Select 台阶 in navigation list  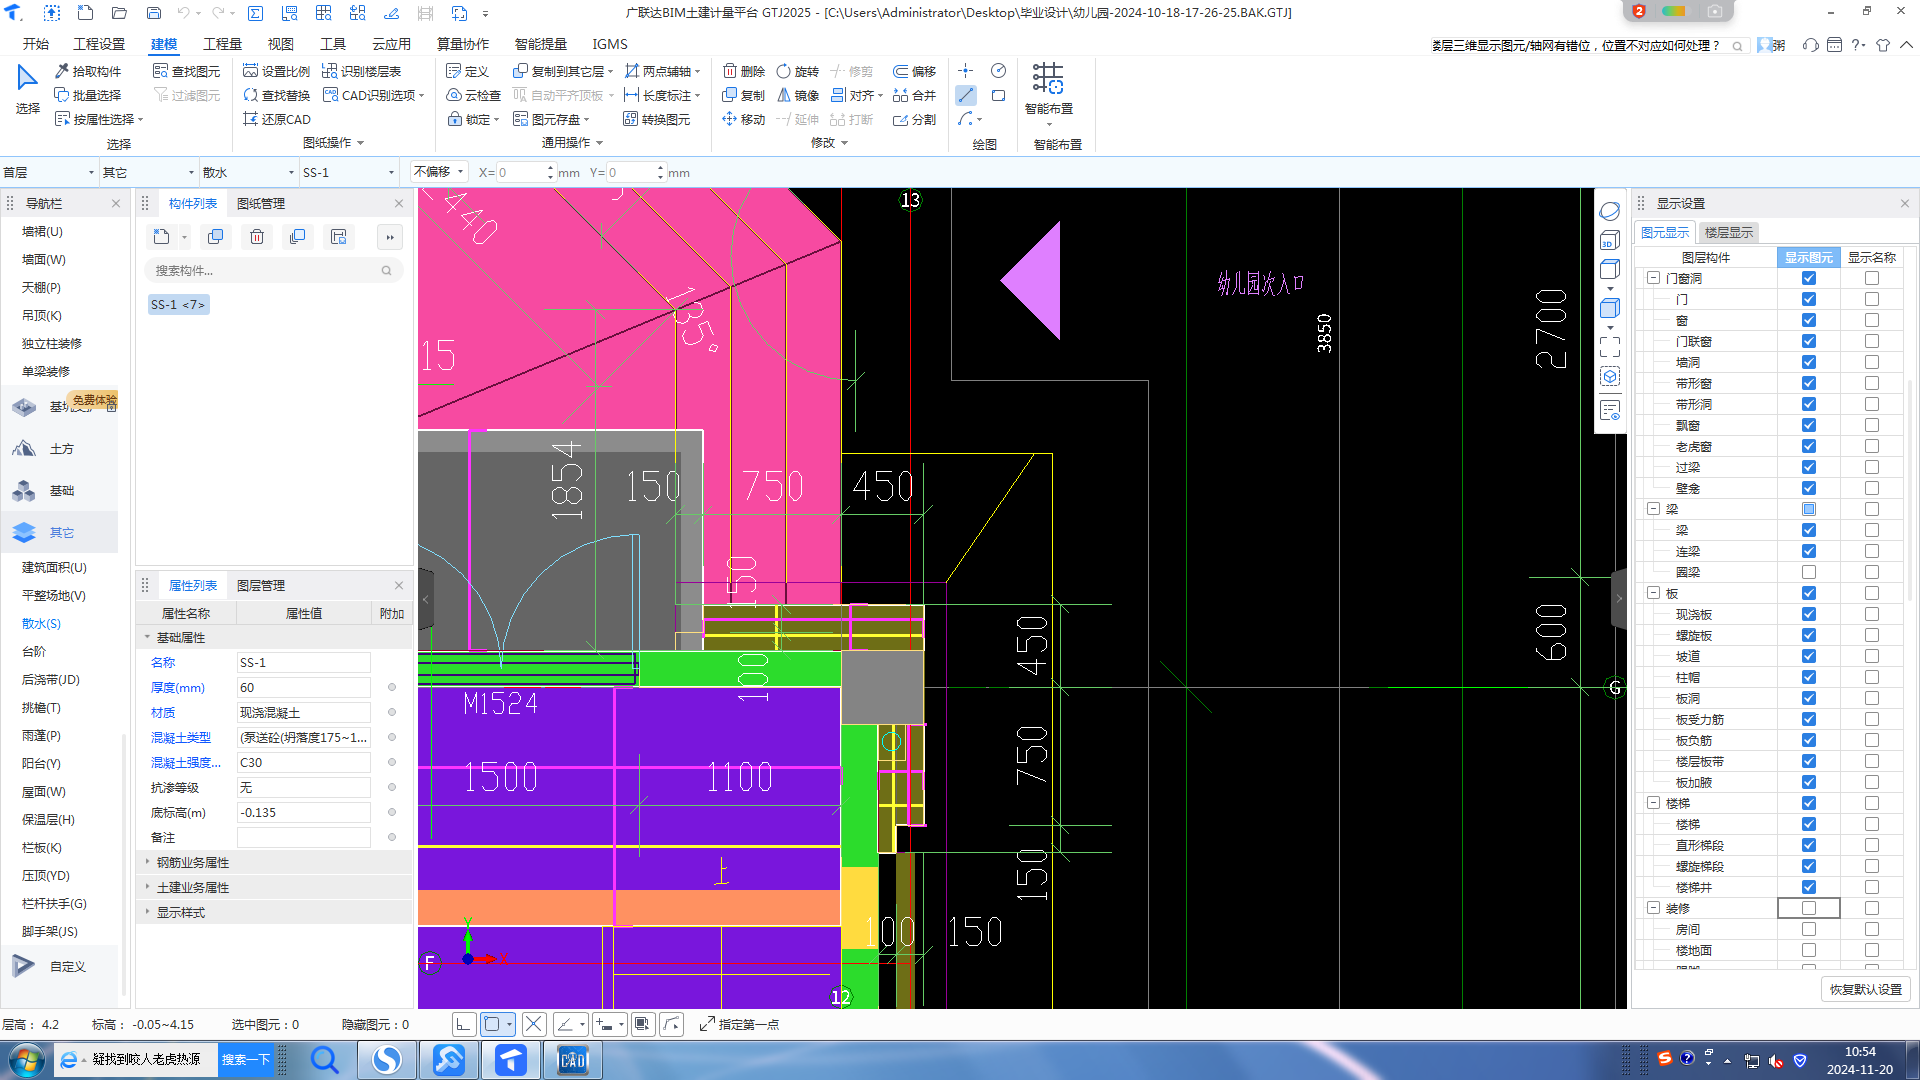34,651
